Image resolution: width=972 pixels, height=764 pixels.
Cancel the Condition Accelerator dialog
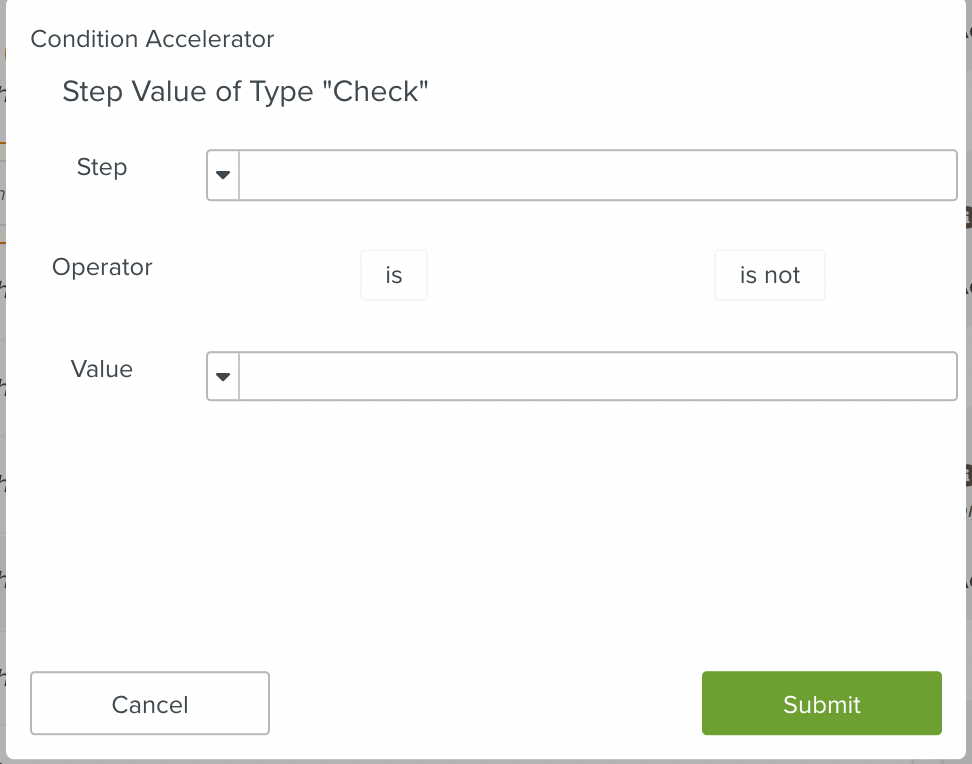149,703
